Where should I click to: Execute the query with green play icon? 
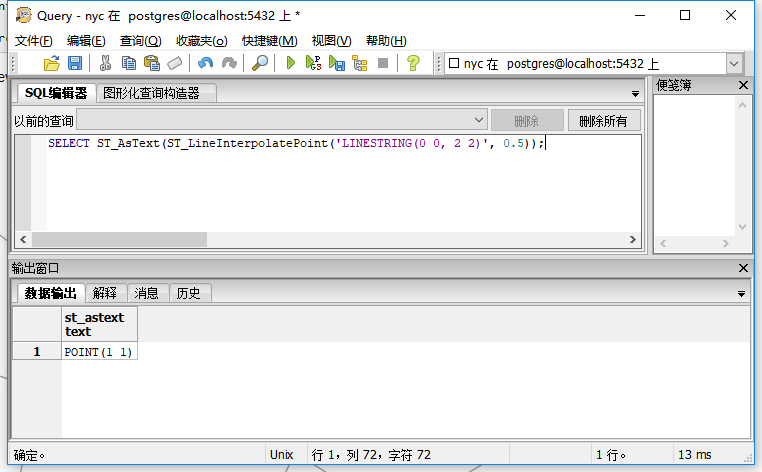291,63
